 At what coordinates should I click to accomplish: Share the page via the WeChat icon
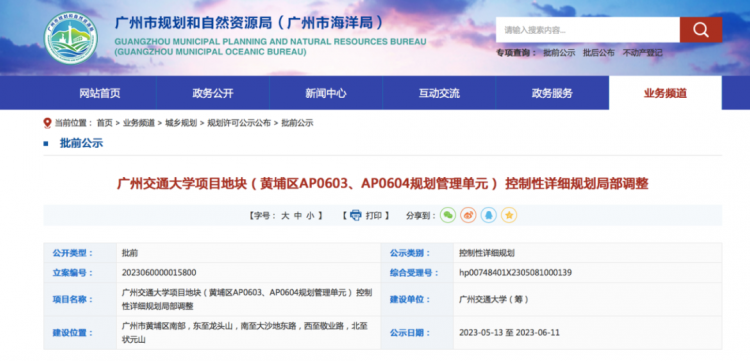pyautogui.click(x=448, y=215)
